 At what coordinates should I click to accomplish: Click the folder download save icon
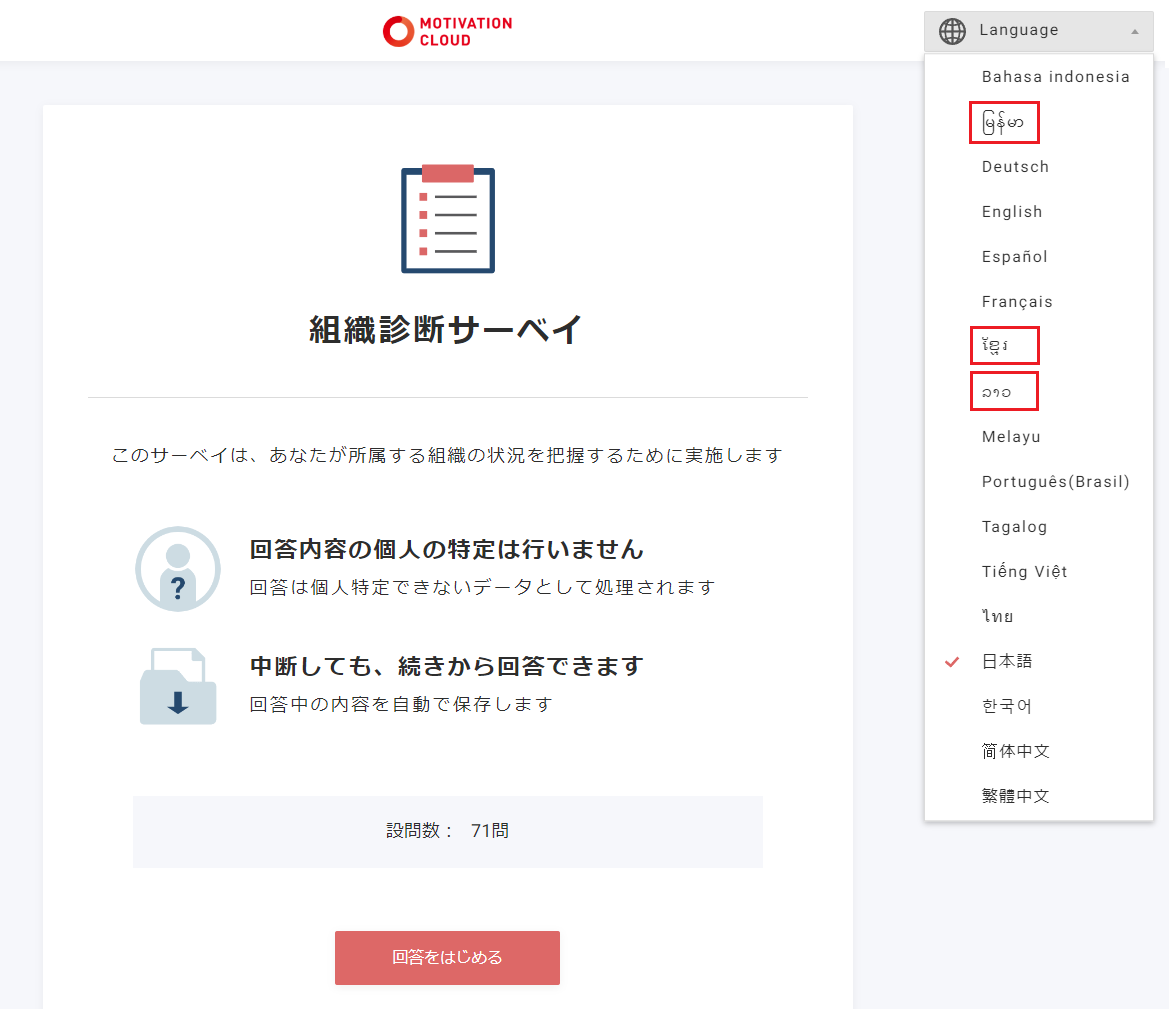pyautogui.click(x=177, y=687)
